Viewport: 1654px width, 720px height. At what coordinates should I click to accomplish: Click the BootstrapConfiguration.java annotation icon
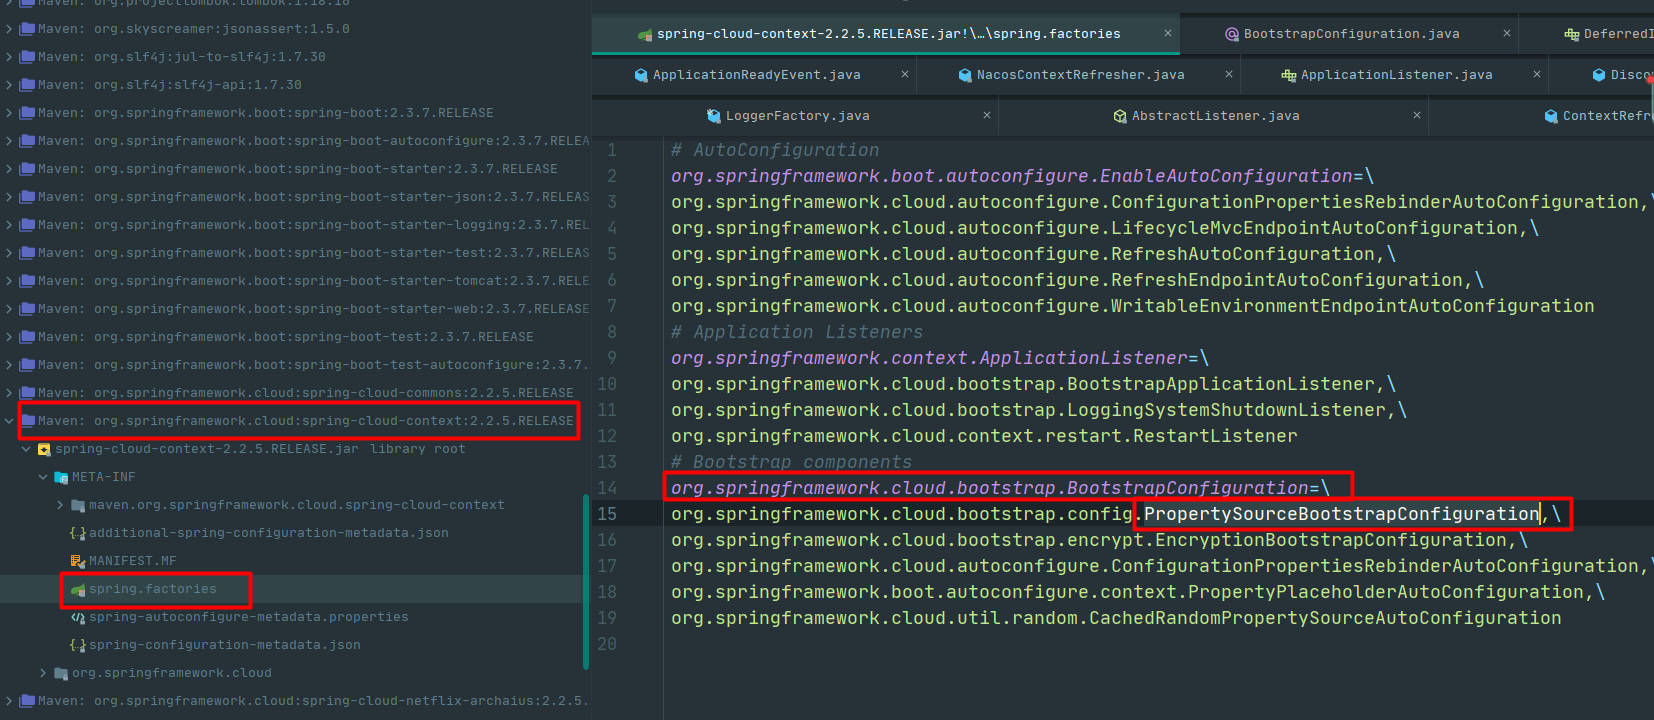tap(1232, 34)
